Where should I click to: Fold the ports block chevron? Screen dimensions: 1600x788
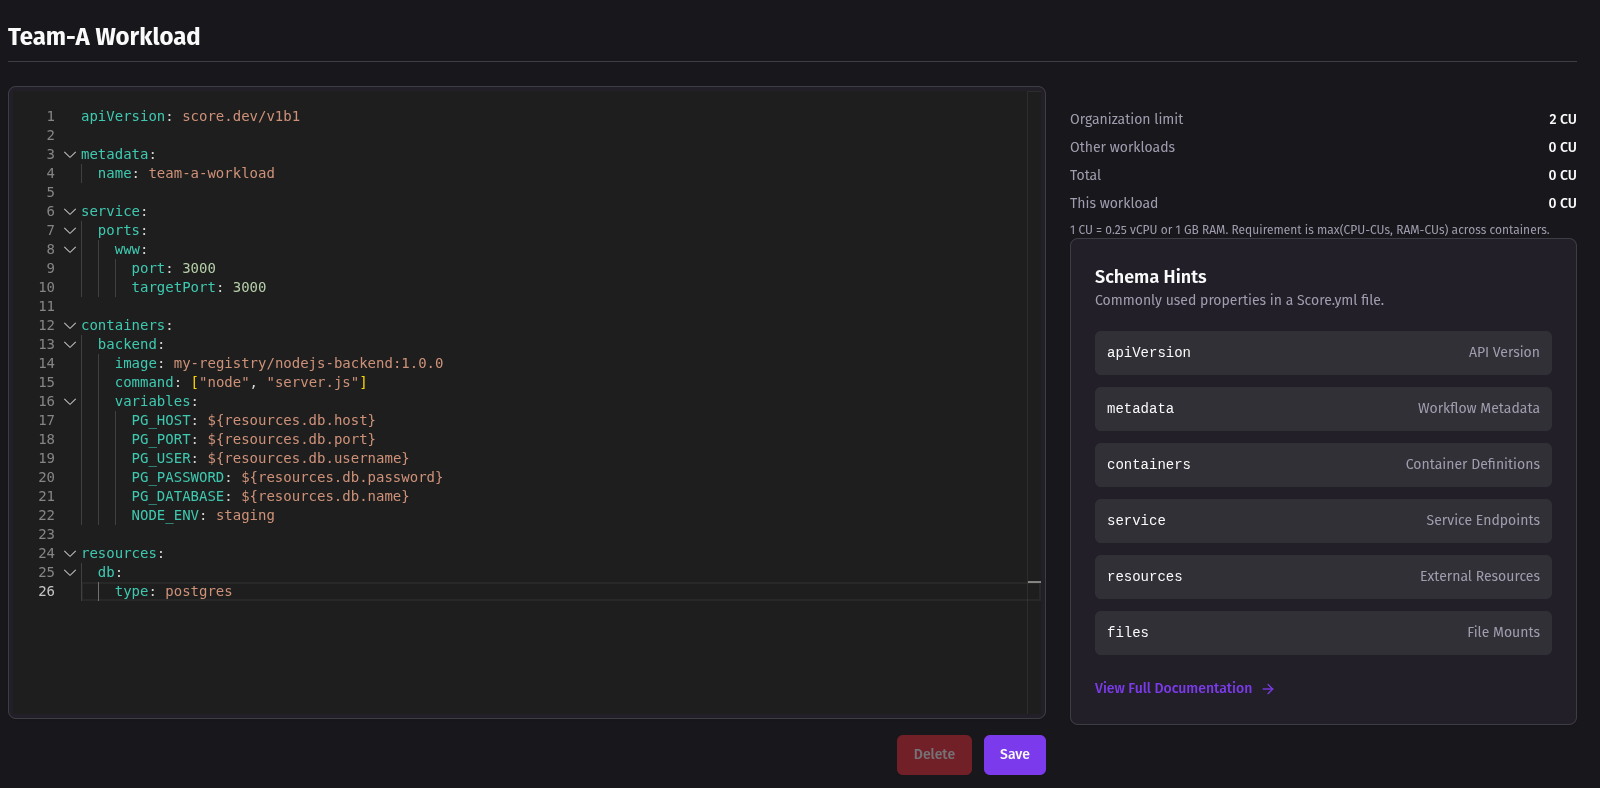click(x=70, y=231)
